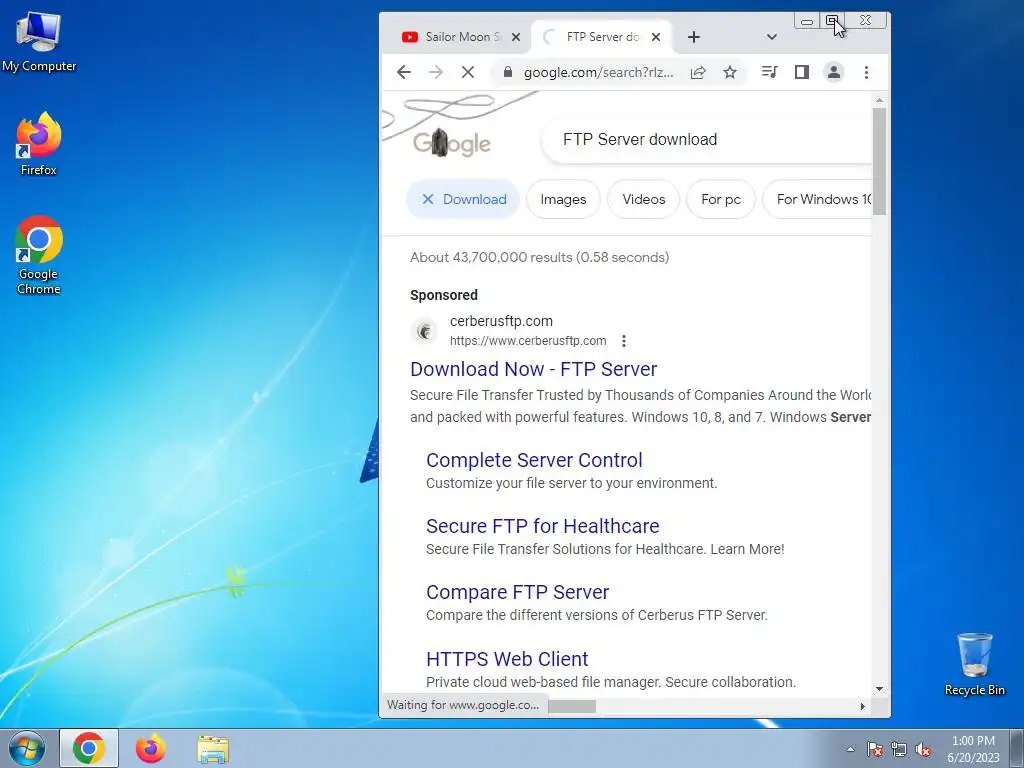Click the 'Sponsored' label

coord(443,295)
